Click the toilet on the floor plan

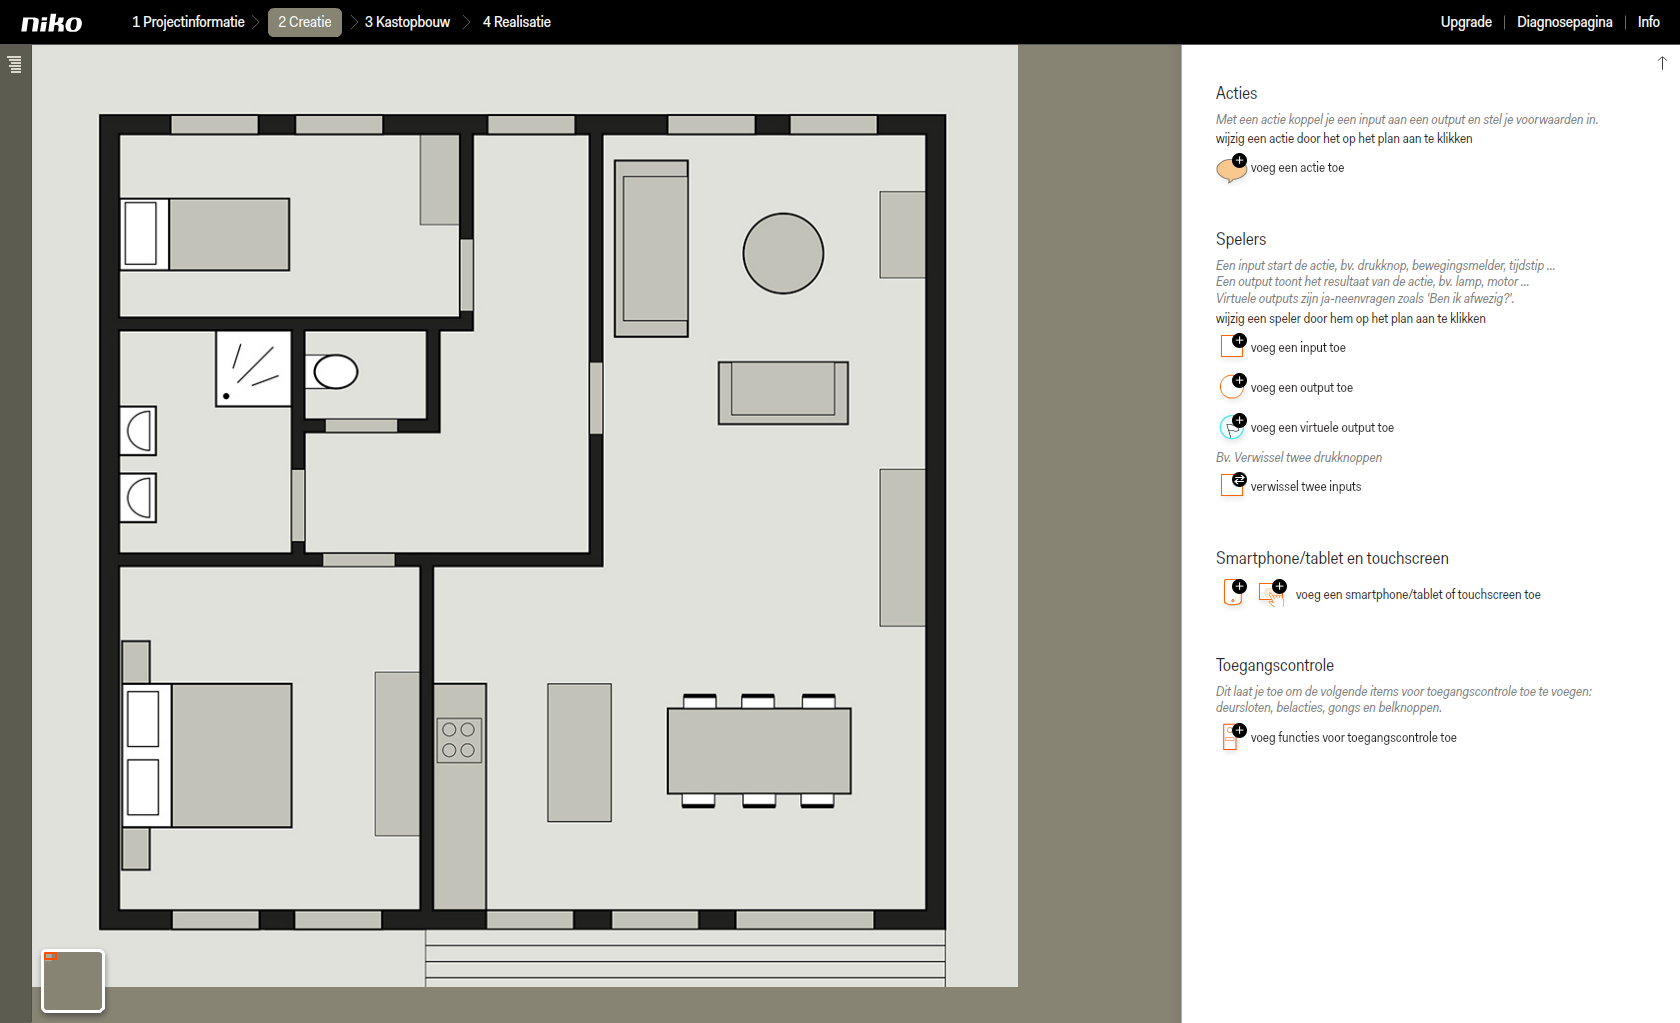pos(332,372)
